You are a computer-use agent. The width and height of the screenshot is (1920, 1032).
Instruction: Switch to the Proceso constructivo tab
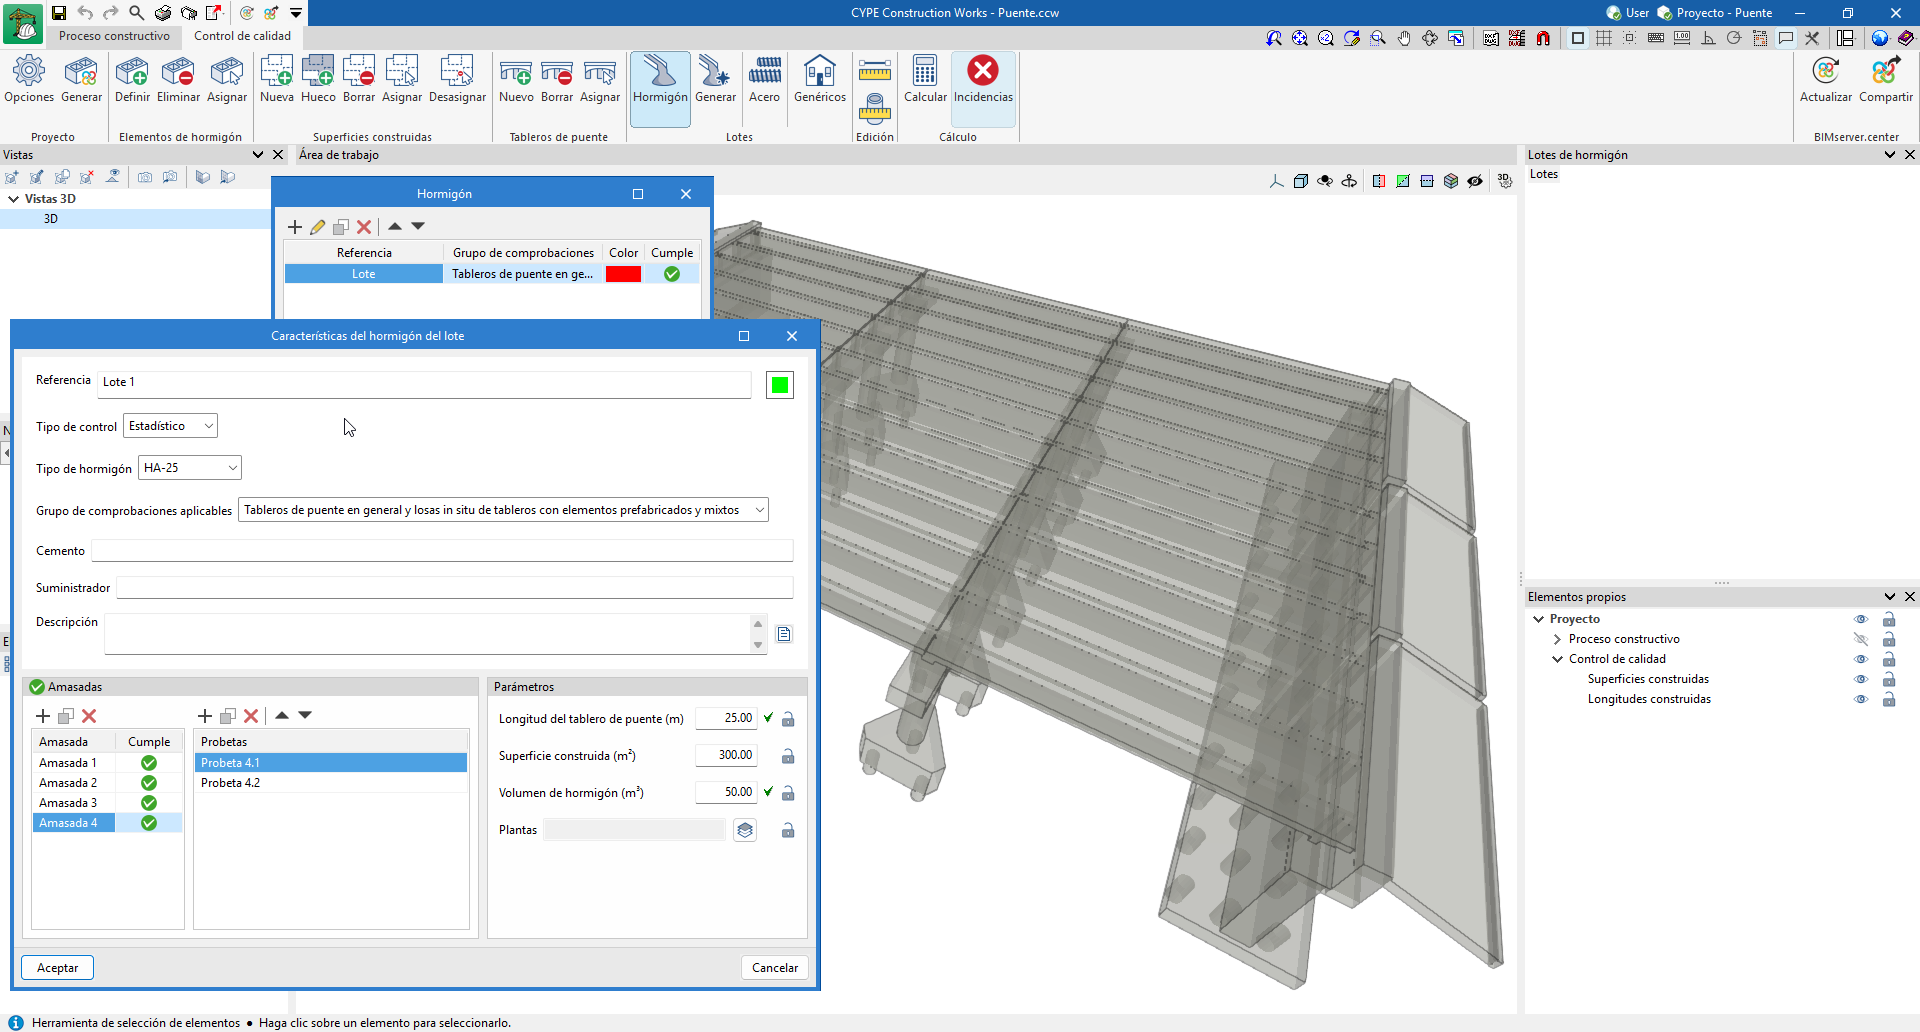pyautogui.click(x=114, y=36)
